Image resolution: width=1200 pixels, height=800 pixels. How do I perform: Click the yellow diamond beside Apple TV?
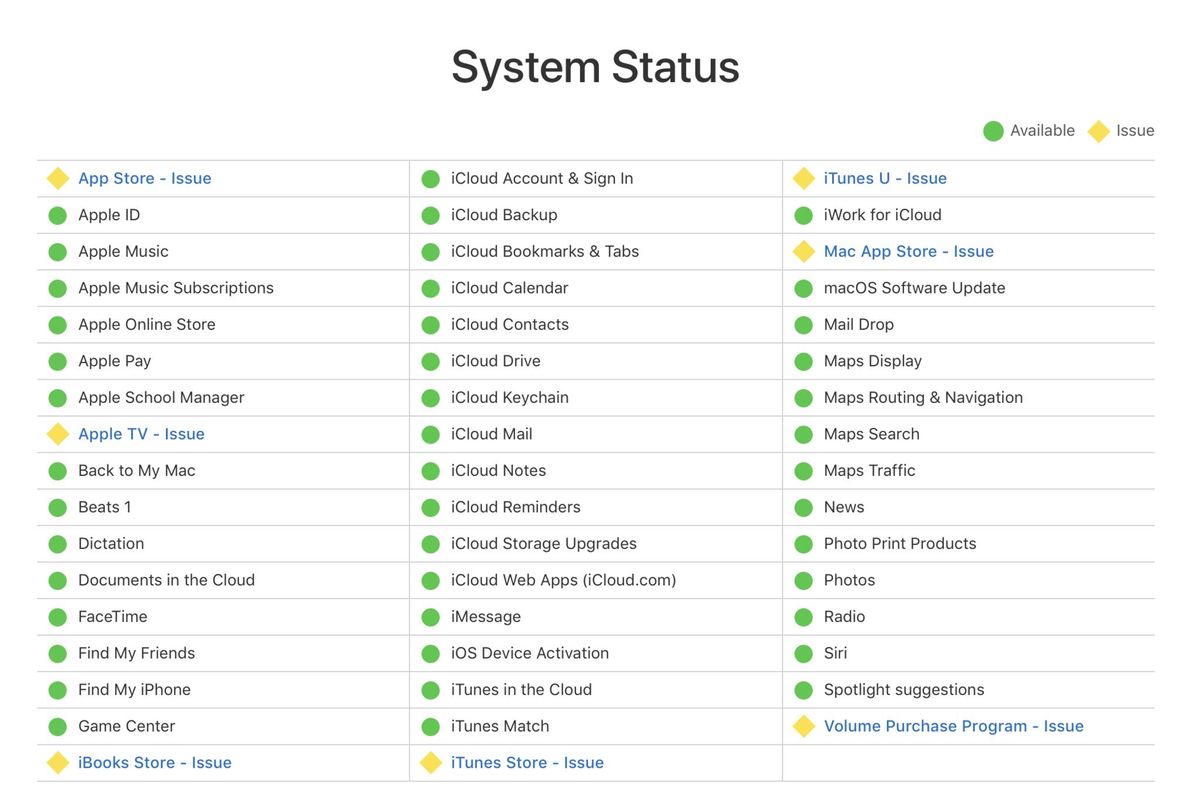coord(58,434)
